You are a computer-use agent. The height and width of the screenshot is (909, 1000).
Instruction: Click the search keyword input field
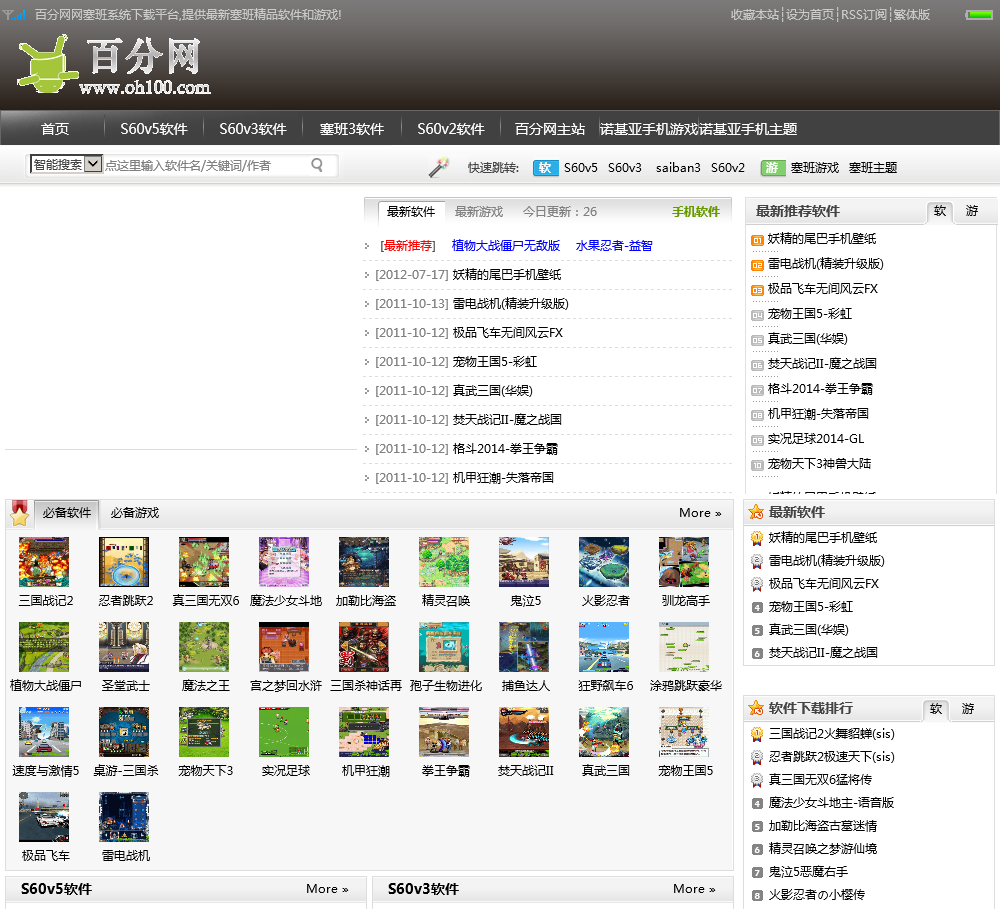(x=205, y=165)
